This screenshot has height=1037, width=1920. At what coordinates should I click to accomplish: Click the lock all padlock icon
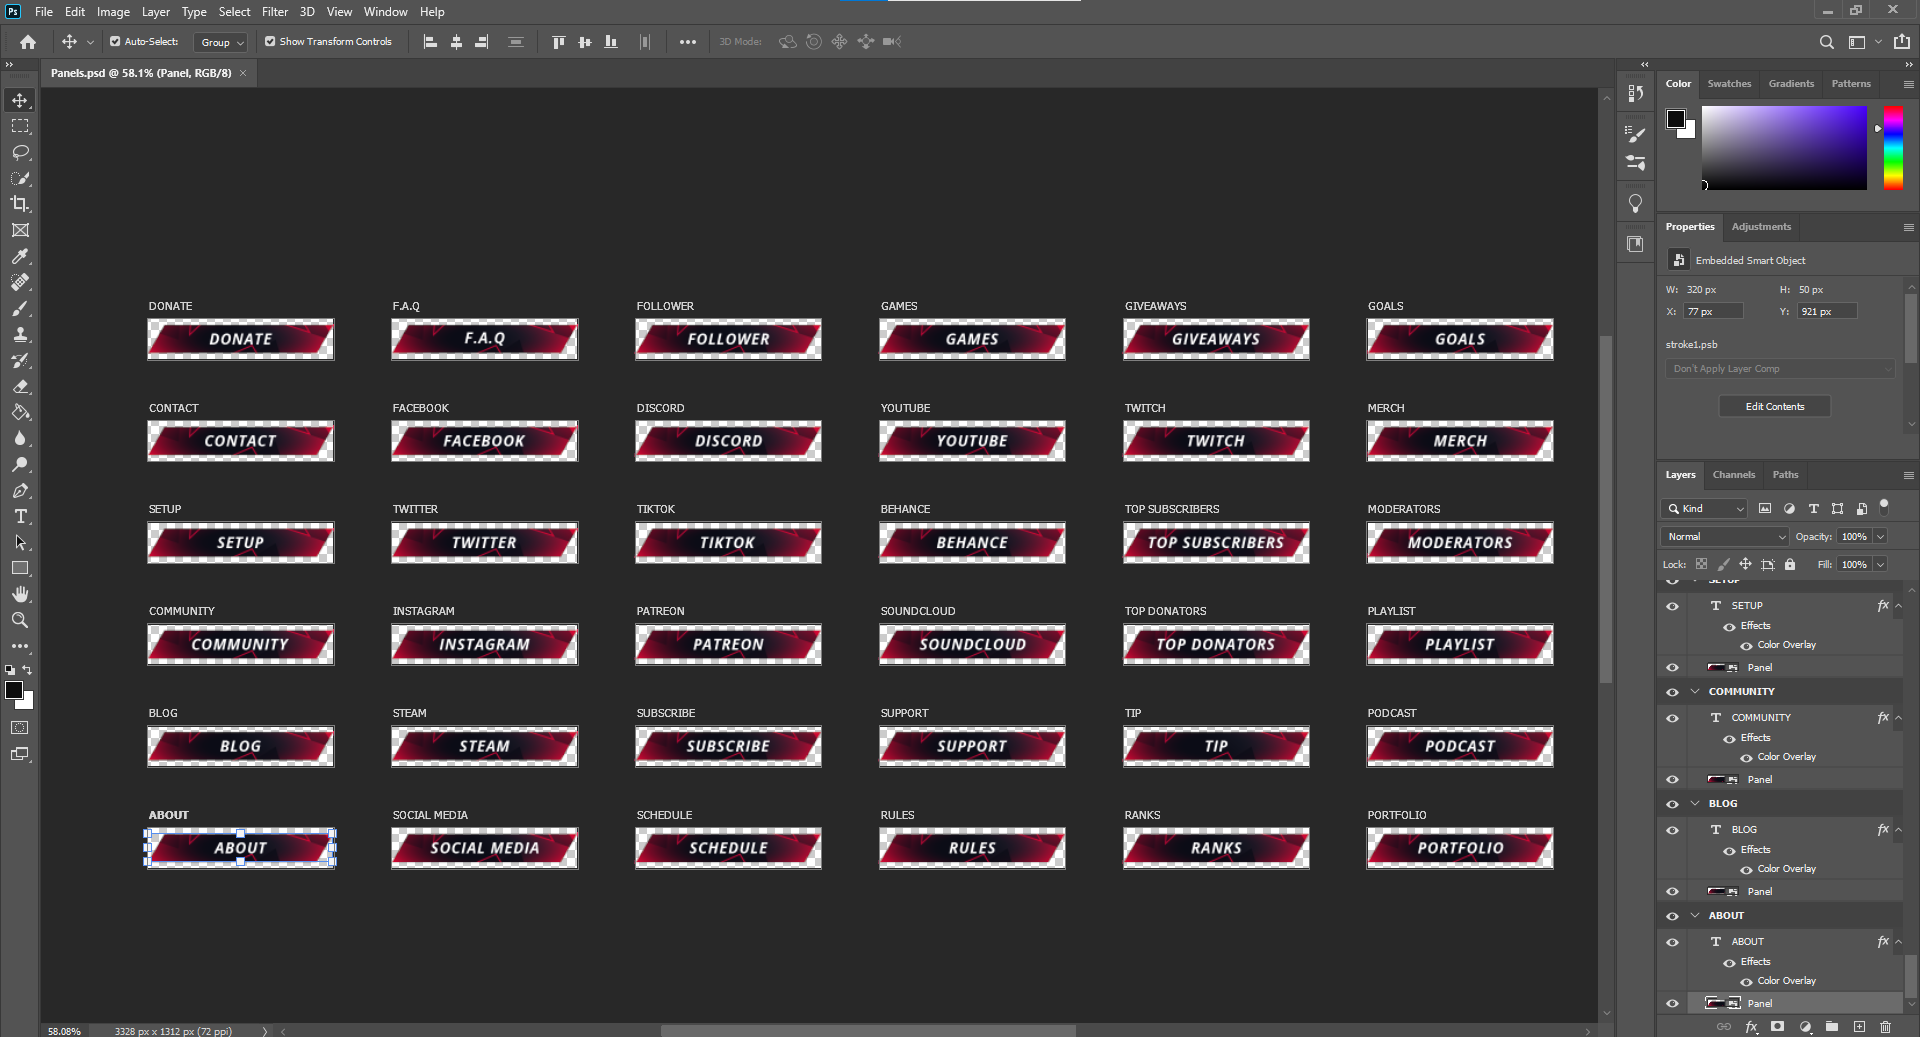tap(1790, 565)
